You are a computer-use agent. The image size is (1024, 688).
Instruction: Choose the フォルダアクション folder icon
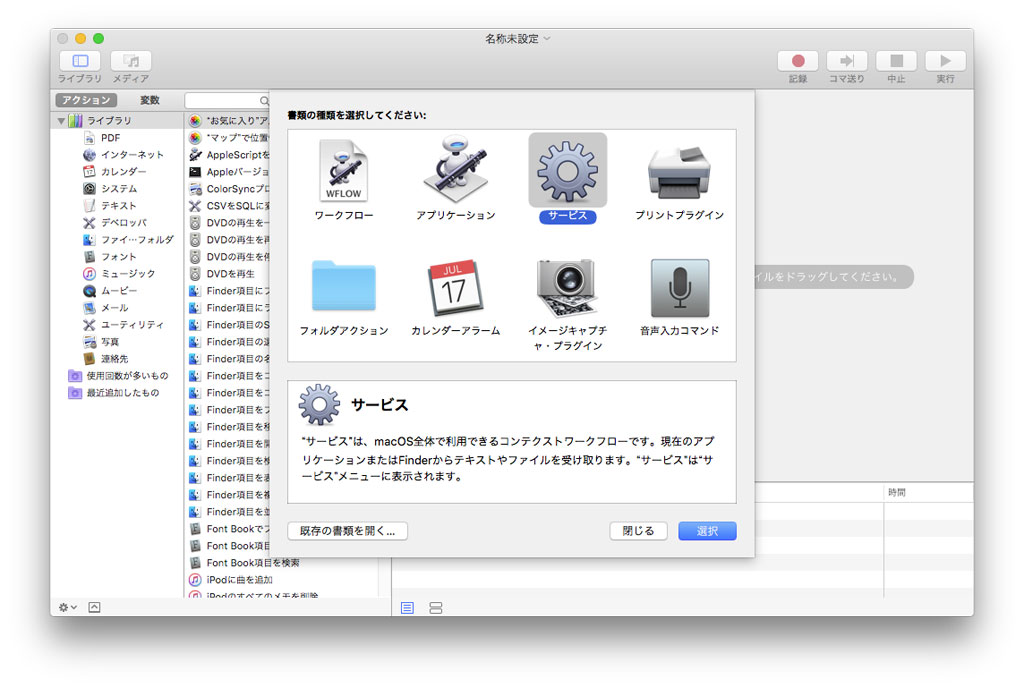click(344, 286)
